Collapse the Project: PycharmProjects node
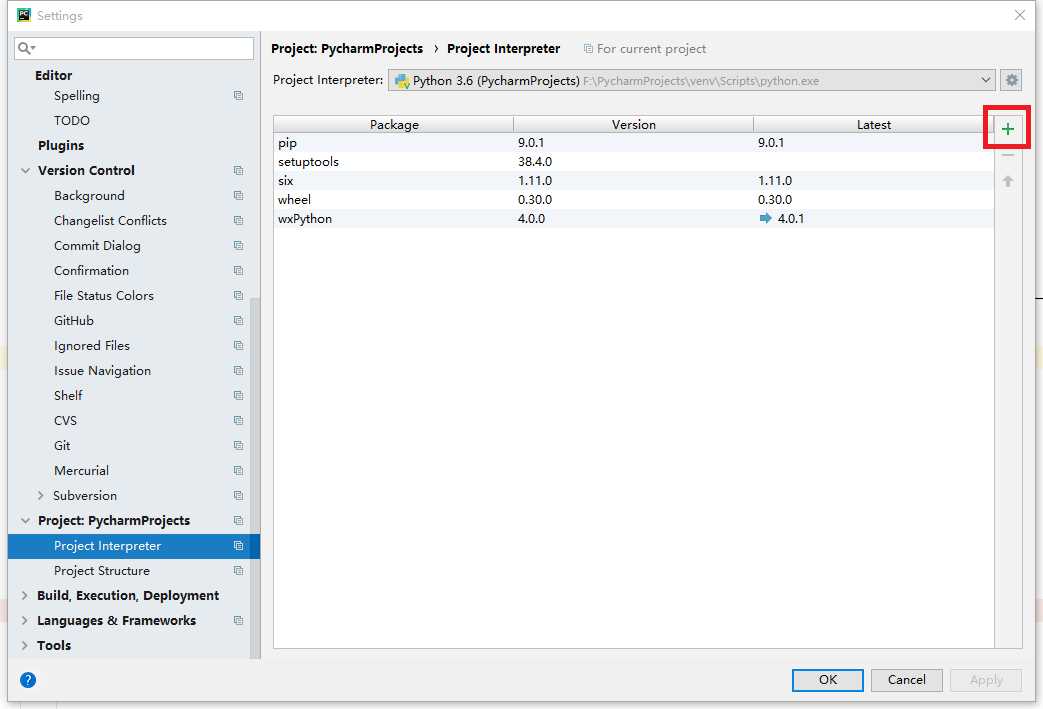This screenshot has height=709, width=1043. (25, 521)
